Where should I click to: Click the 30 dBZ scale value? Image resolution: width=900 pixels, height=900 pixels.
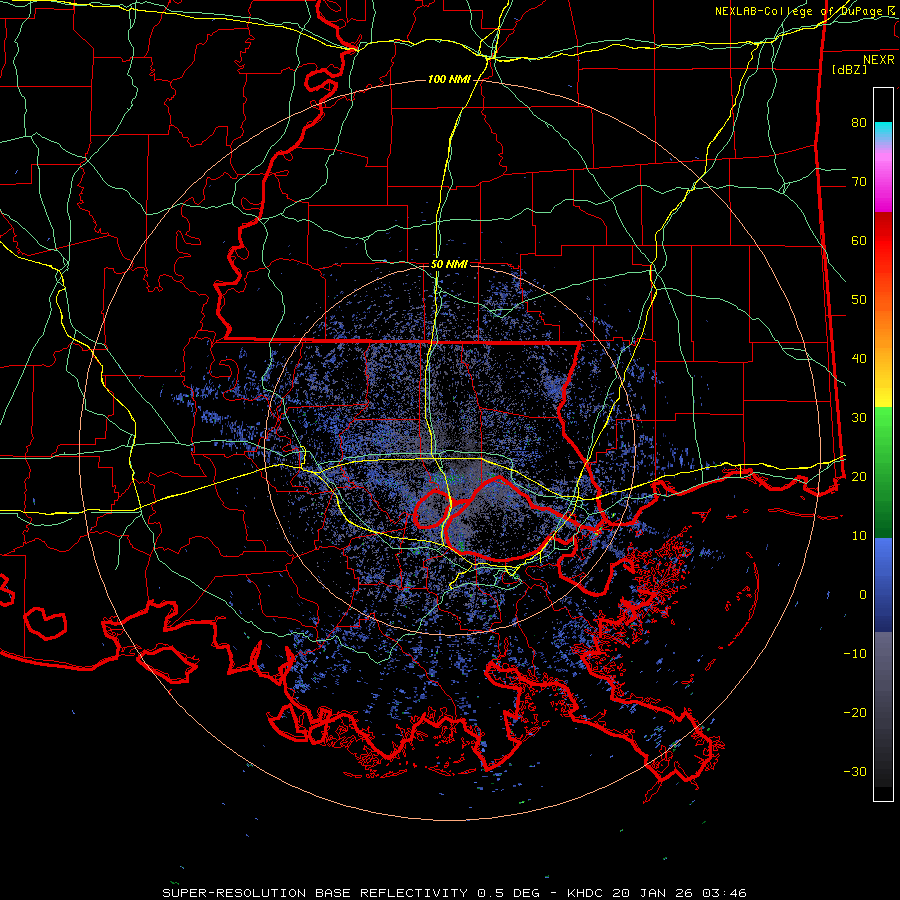click(x=859, y=418)
